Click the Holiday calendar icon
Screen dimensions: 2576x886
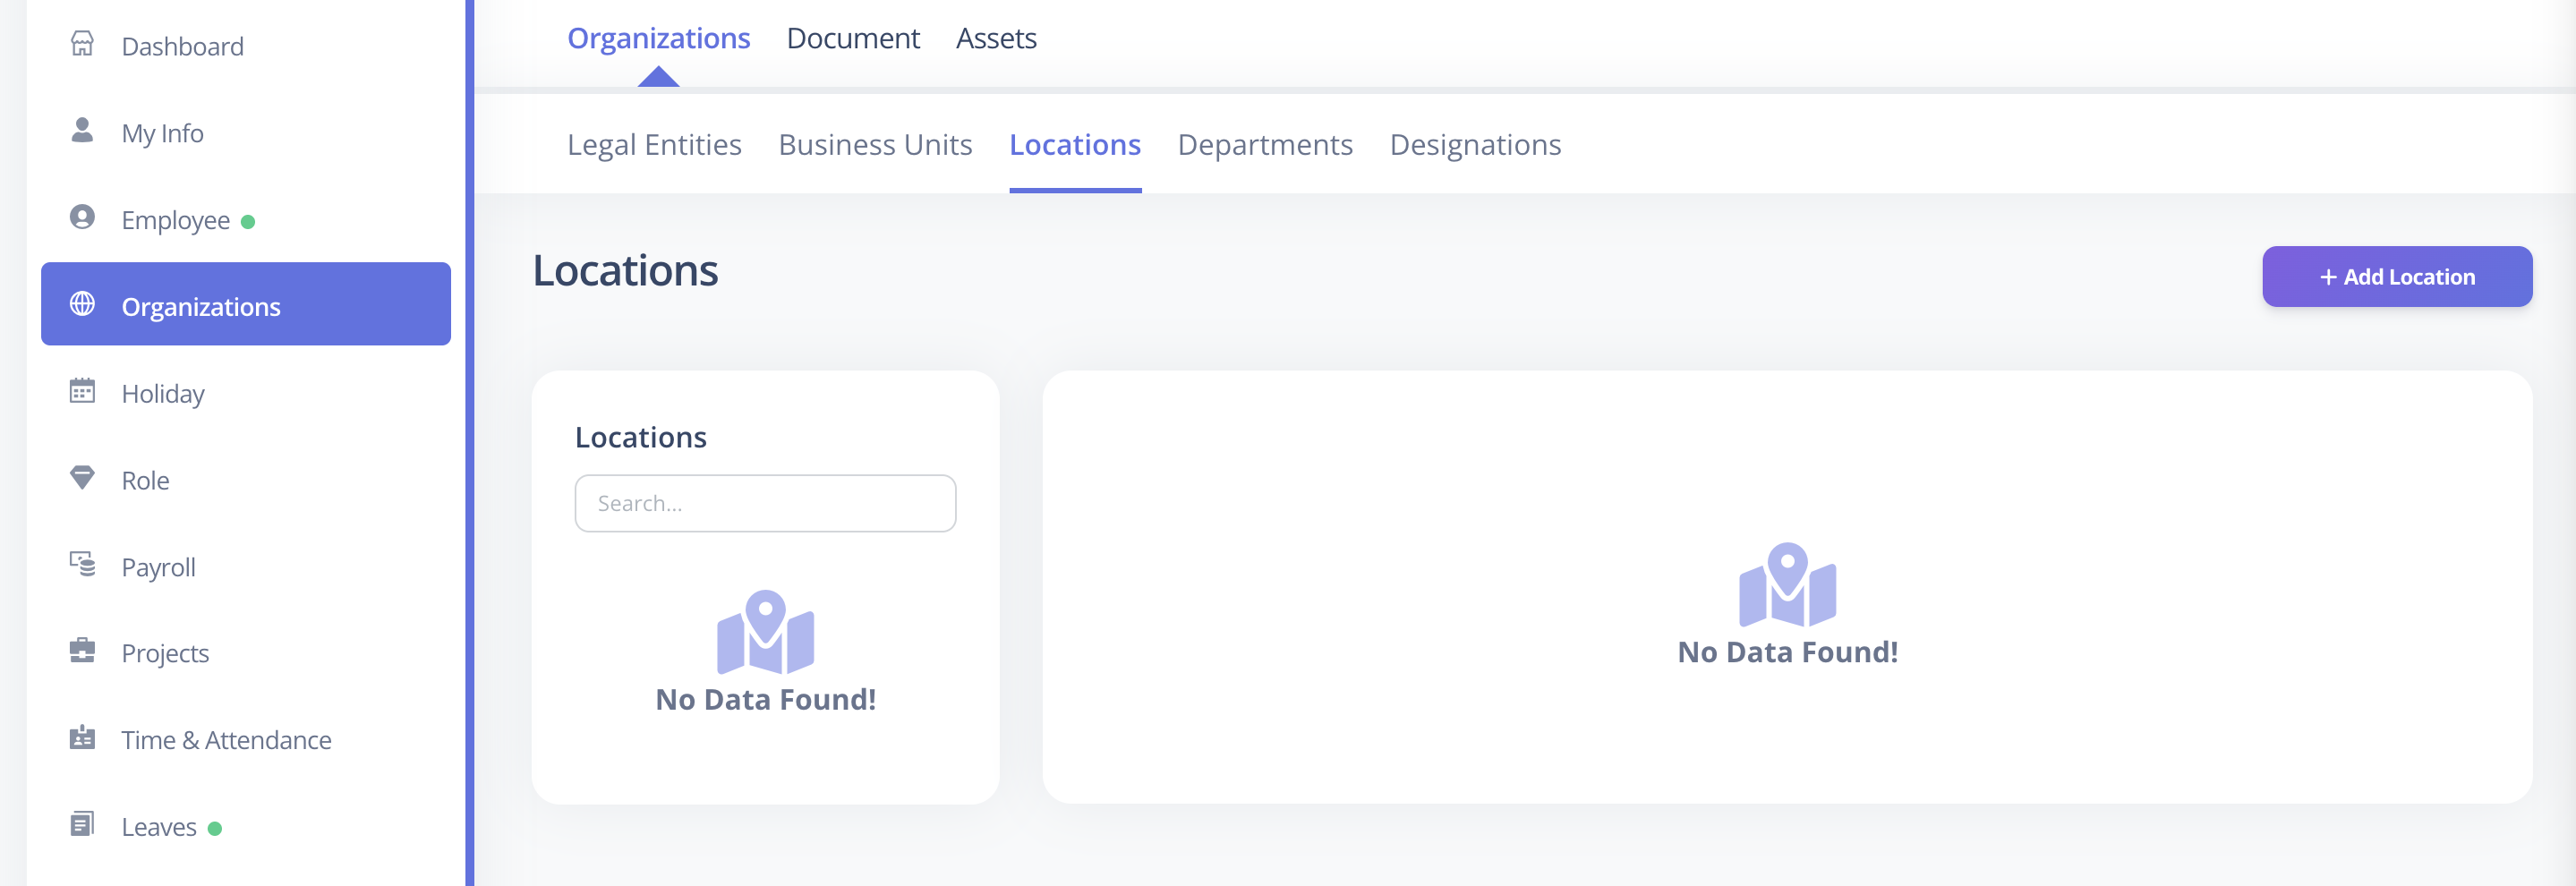(82, 391)
